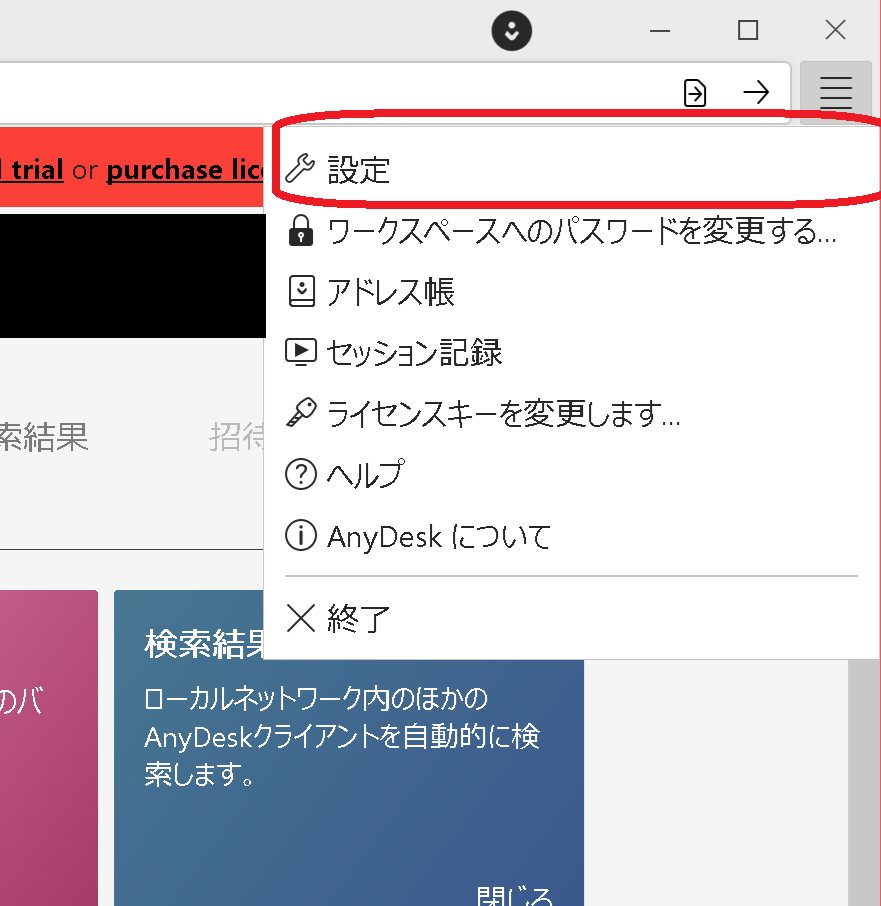Close the AnyDesk window
The height and width of the screenshot is (906, 881).
click(835, 30)
